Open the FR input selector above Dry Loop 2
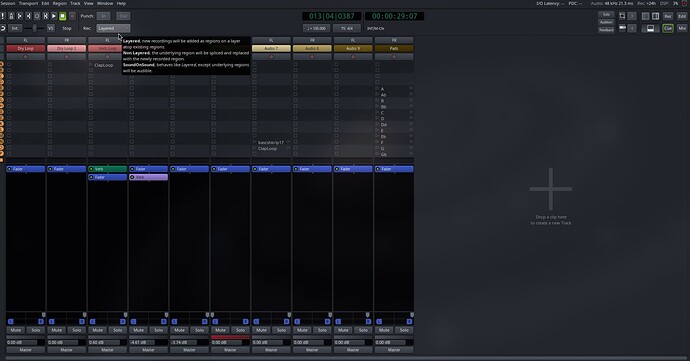 pos(66,40)
